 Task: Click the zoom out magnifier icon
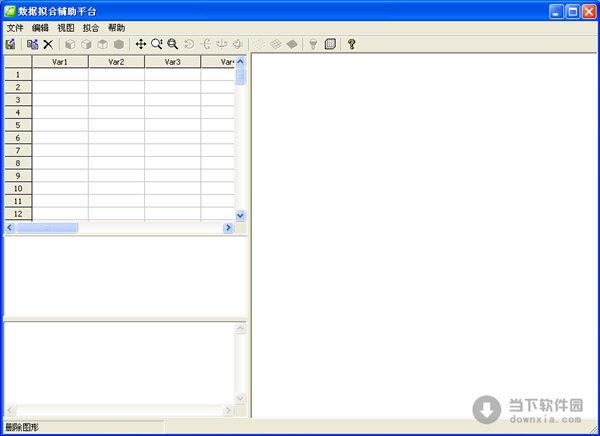(173, 44)
